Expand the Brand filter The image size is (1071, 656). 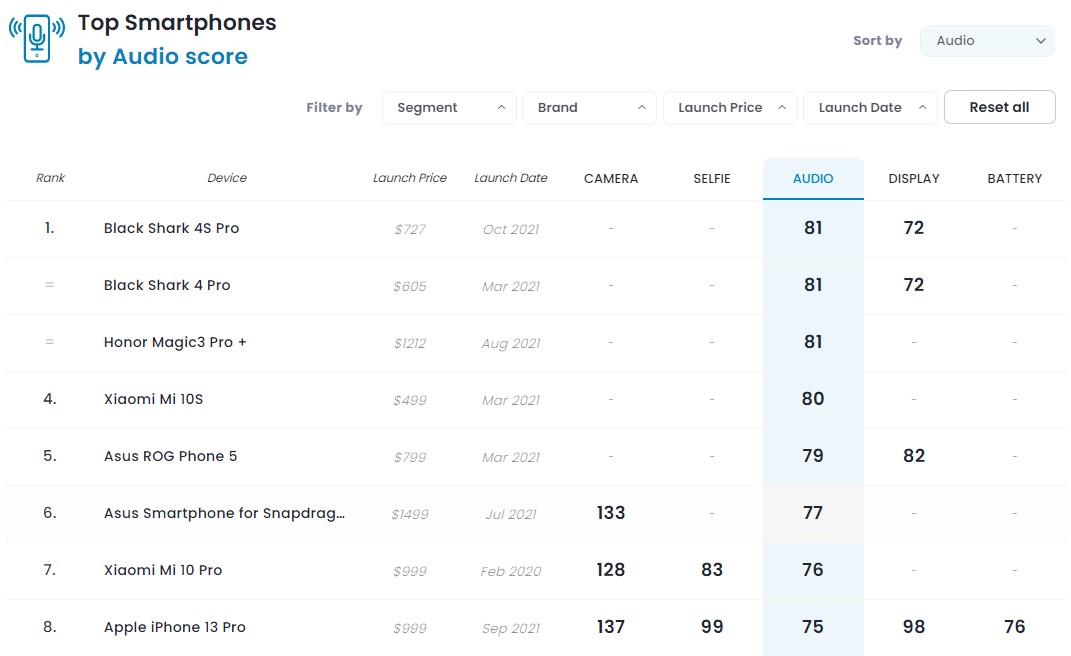point(589,108)
